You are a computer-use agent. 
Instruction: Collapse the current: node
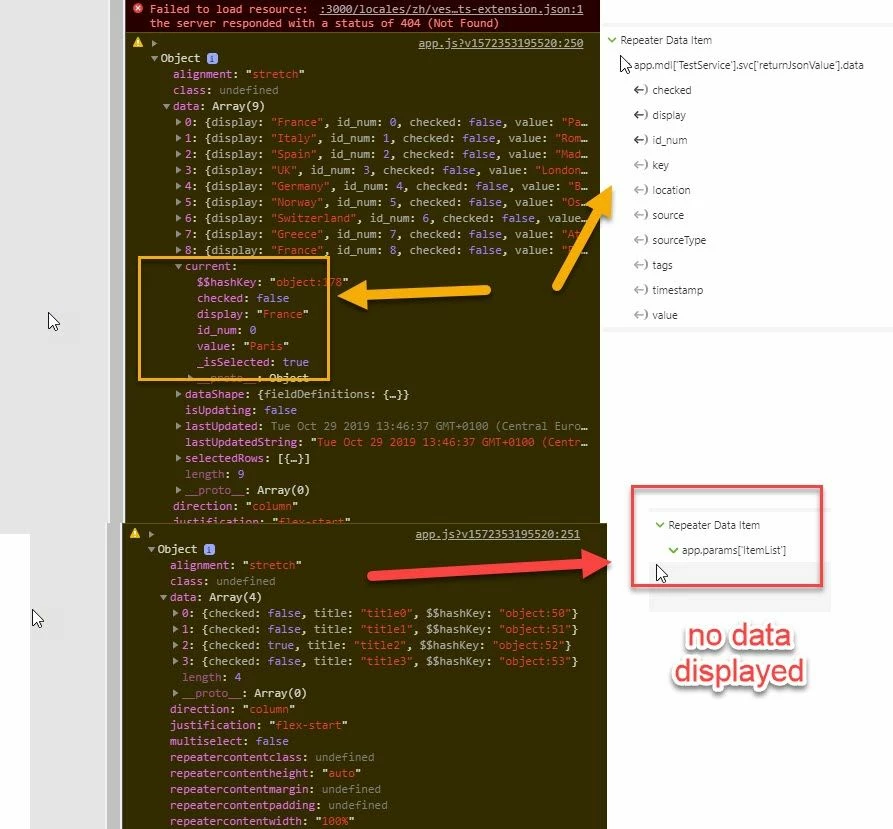click(178, 266)
